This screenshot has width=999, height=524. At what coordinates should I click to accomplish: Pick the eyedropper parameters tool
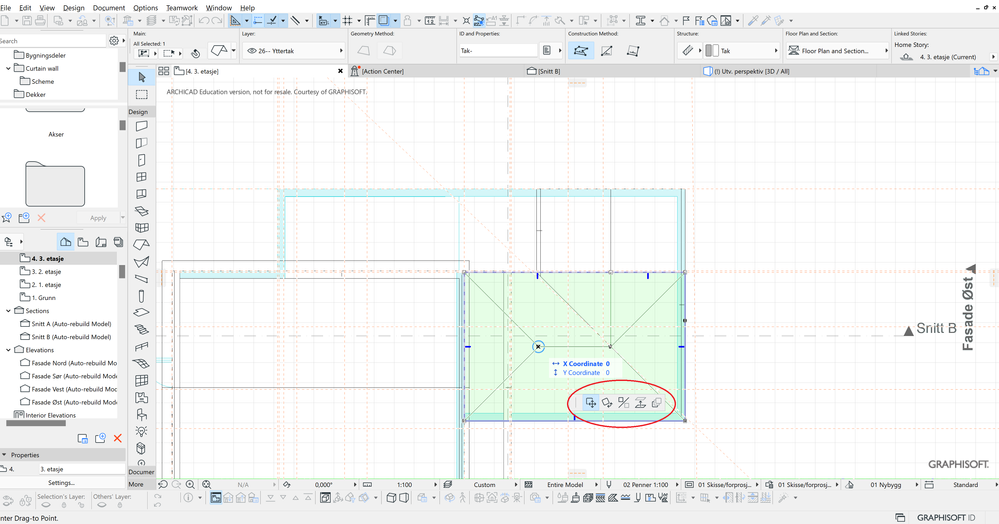pos(753,20)
